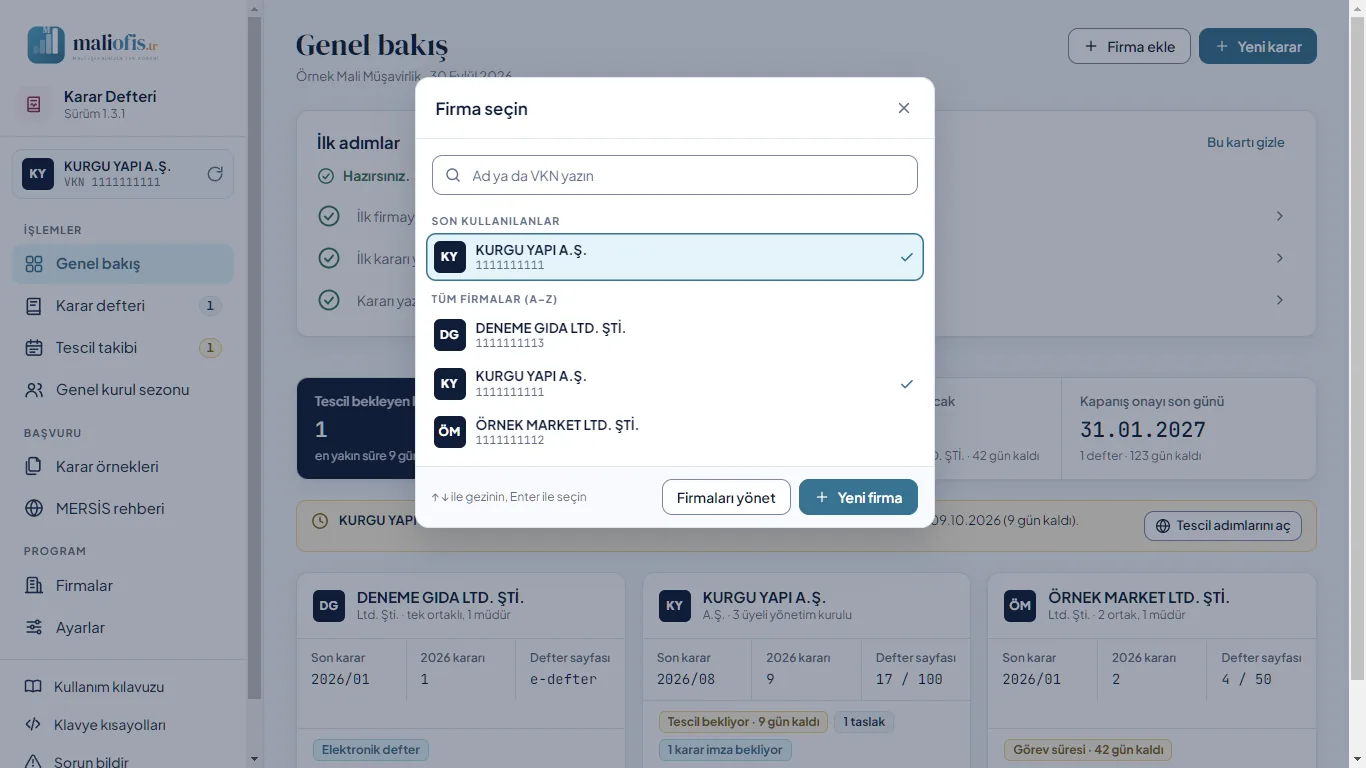The height and width of the screenshot is (768, 1366).
Task: Go to Genel bakış in the sidebar
Action: click(x=123, y=264)
